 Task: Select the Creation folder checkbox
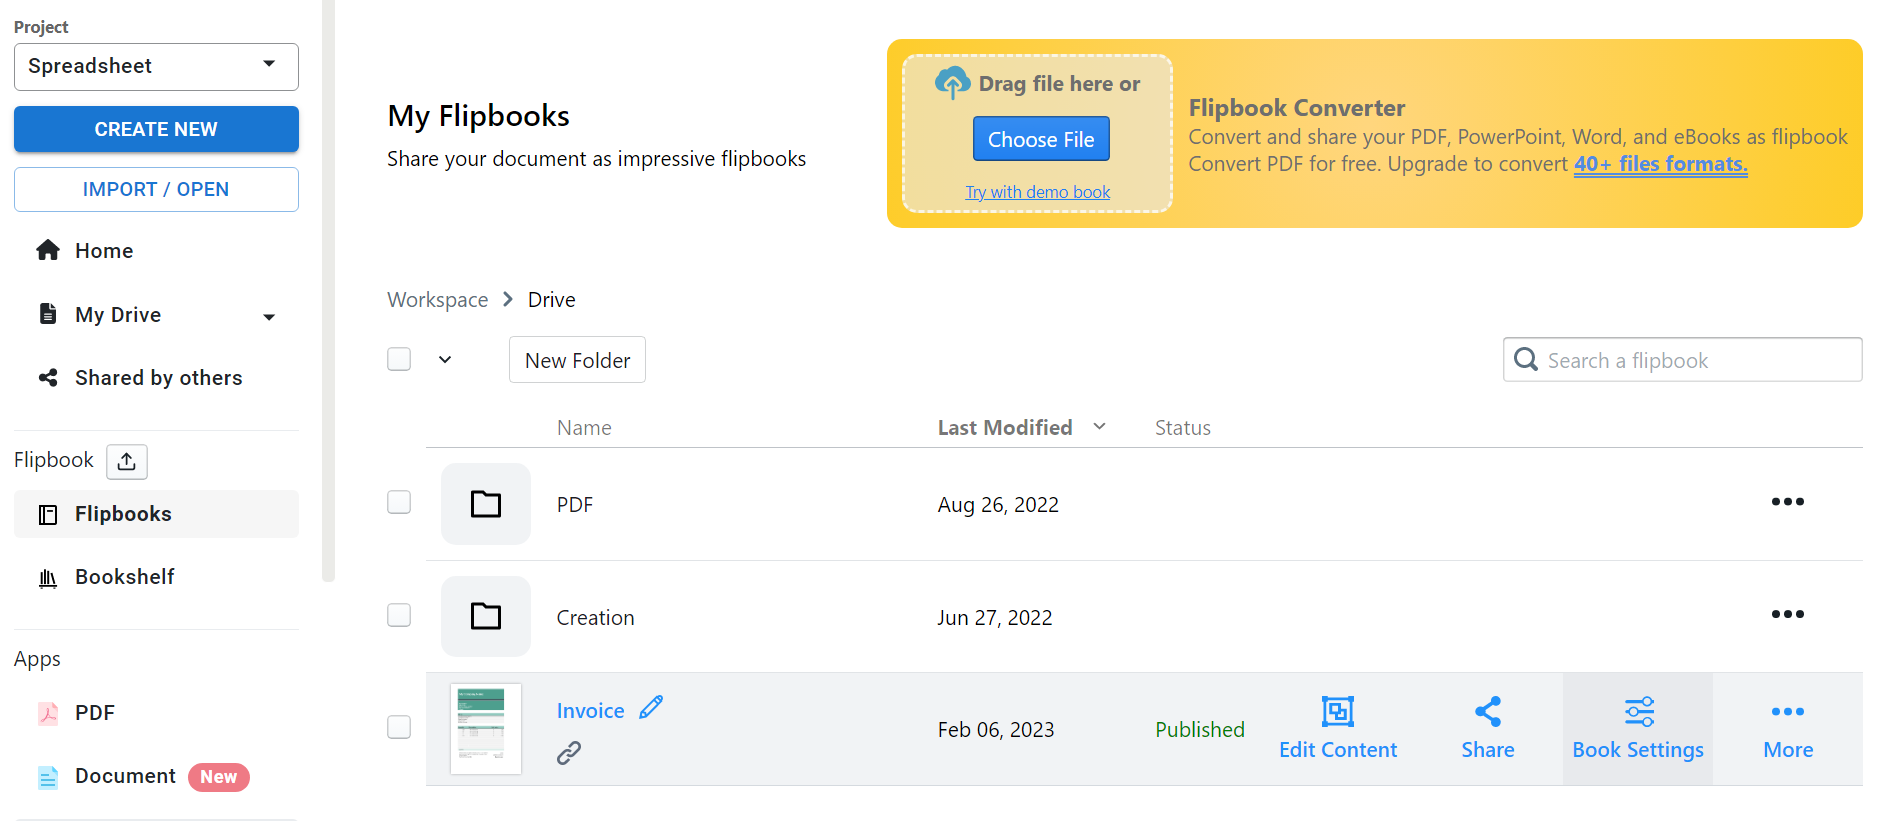click(x=399, y=615)
